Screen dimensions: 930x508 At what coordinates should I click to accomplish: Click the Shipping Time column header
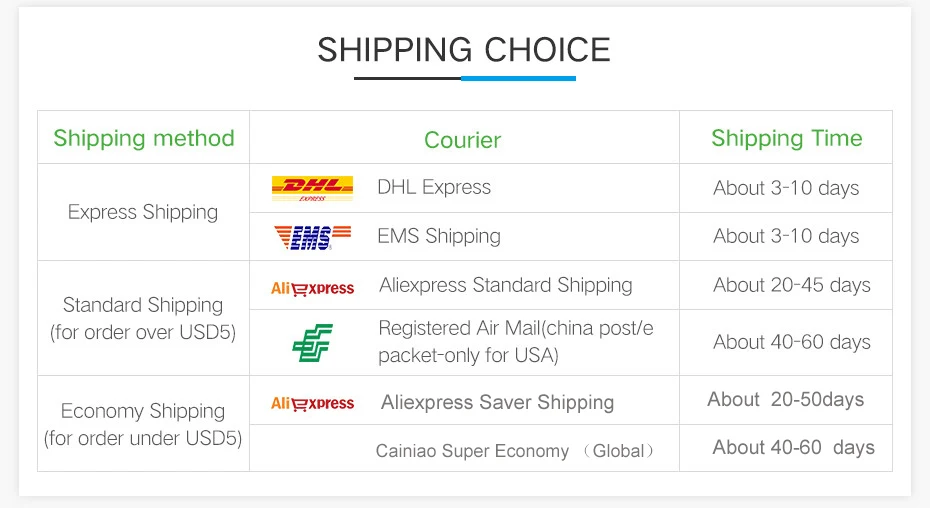tap(786, 138)
